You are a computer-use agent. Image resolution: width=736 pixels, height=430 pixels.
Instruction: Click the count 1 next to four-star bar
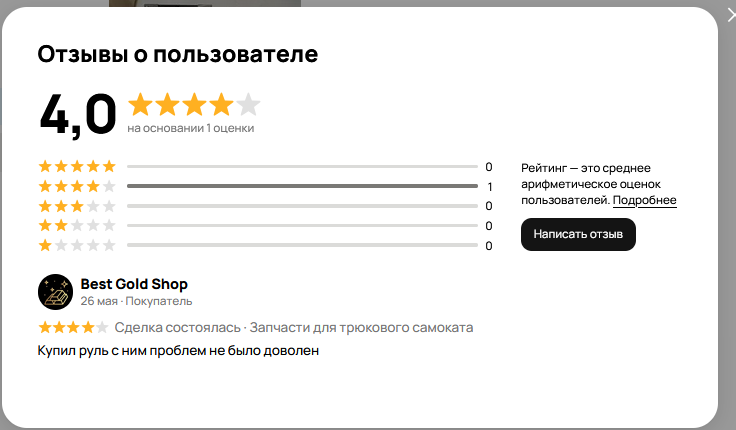point(490,187)
